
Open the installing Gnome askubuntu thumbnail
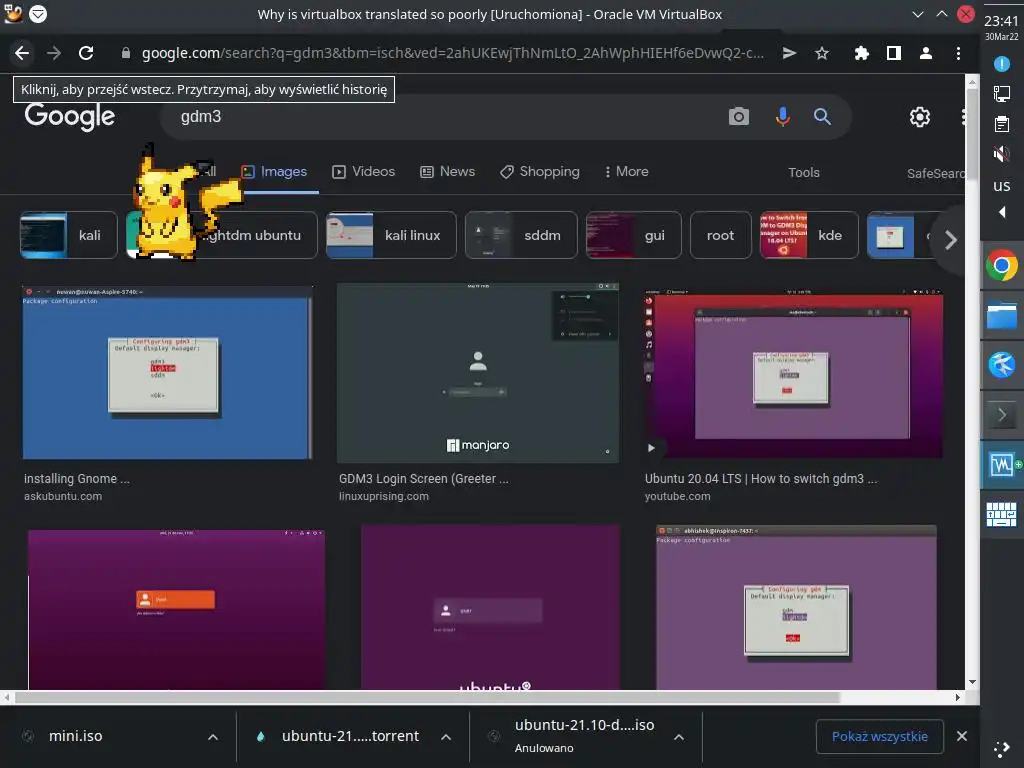pos(167,372)
